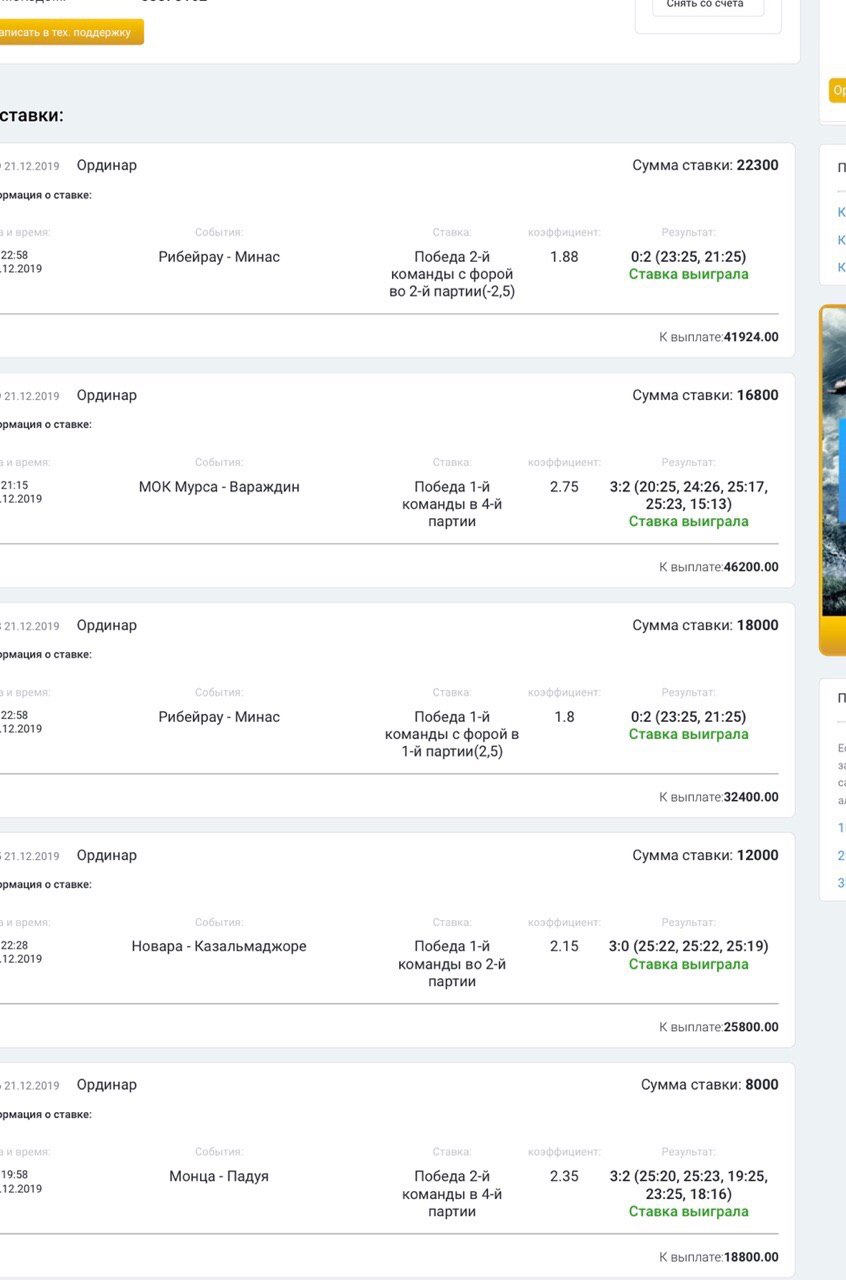Select numbered link "3" in right sidebar
The image size is (846, 1280).
coord(841,882)
